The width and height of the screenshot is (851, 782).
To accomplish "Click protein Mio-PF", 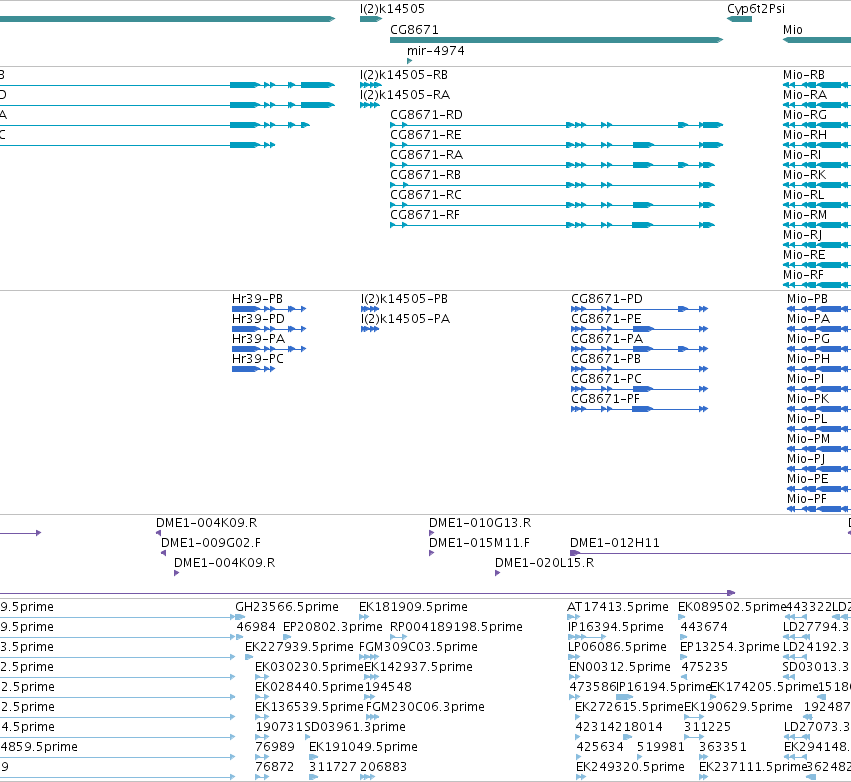I will pyautogui.click(x=806, y=499).
